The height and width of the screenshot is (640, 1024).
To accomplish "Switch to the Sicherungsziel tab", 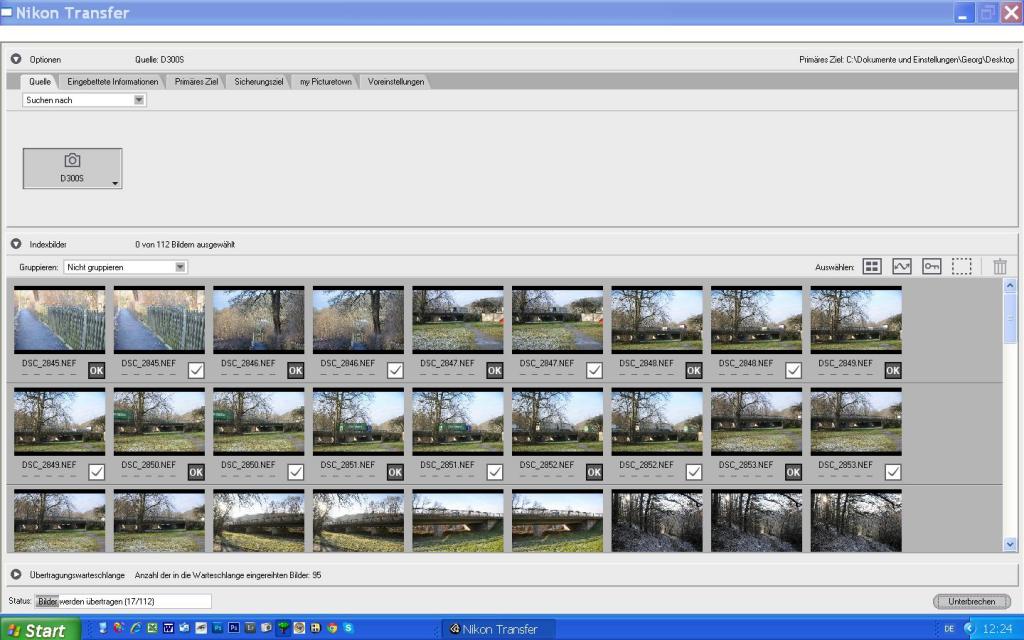I will pos(259,82).
